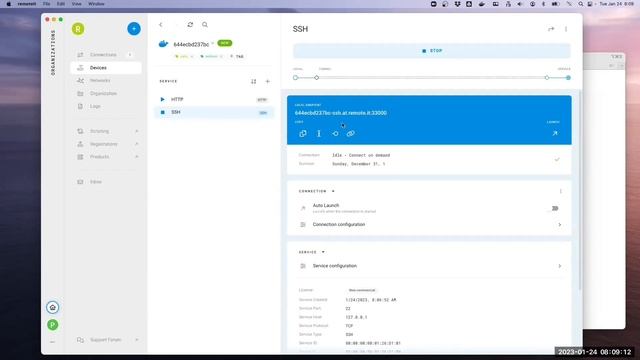Click the local node on the connection diagram
Image resolution: width=640 pixels, height=360 pixels.
[296, 78]
